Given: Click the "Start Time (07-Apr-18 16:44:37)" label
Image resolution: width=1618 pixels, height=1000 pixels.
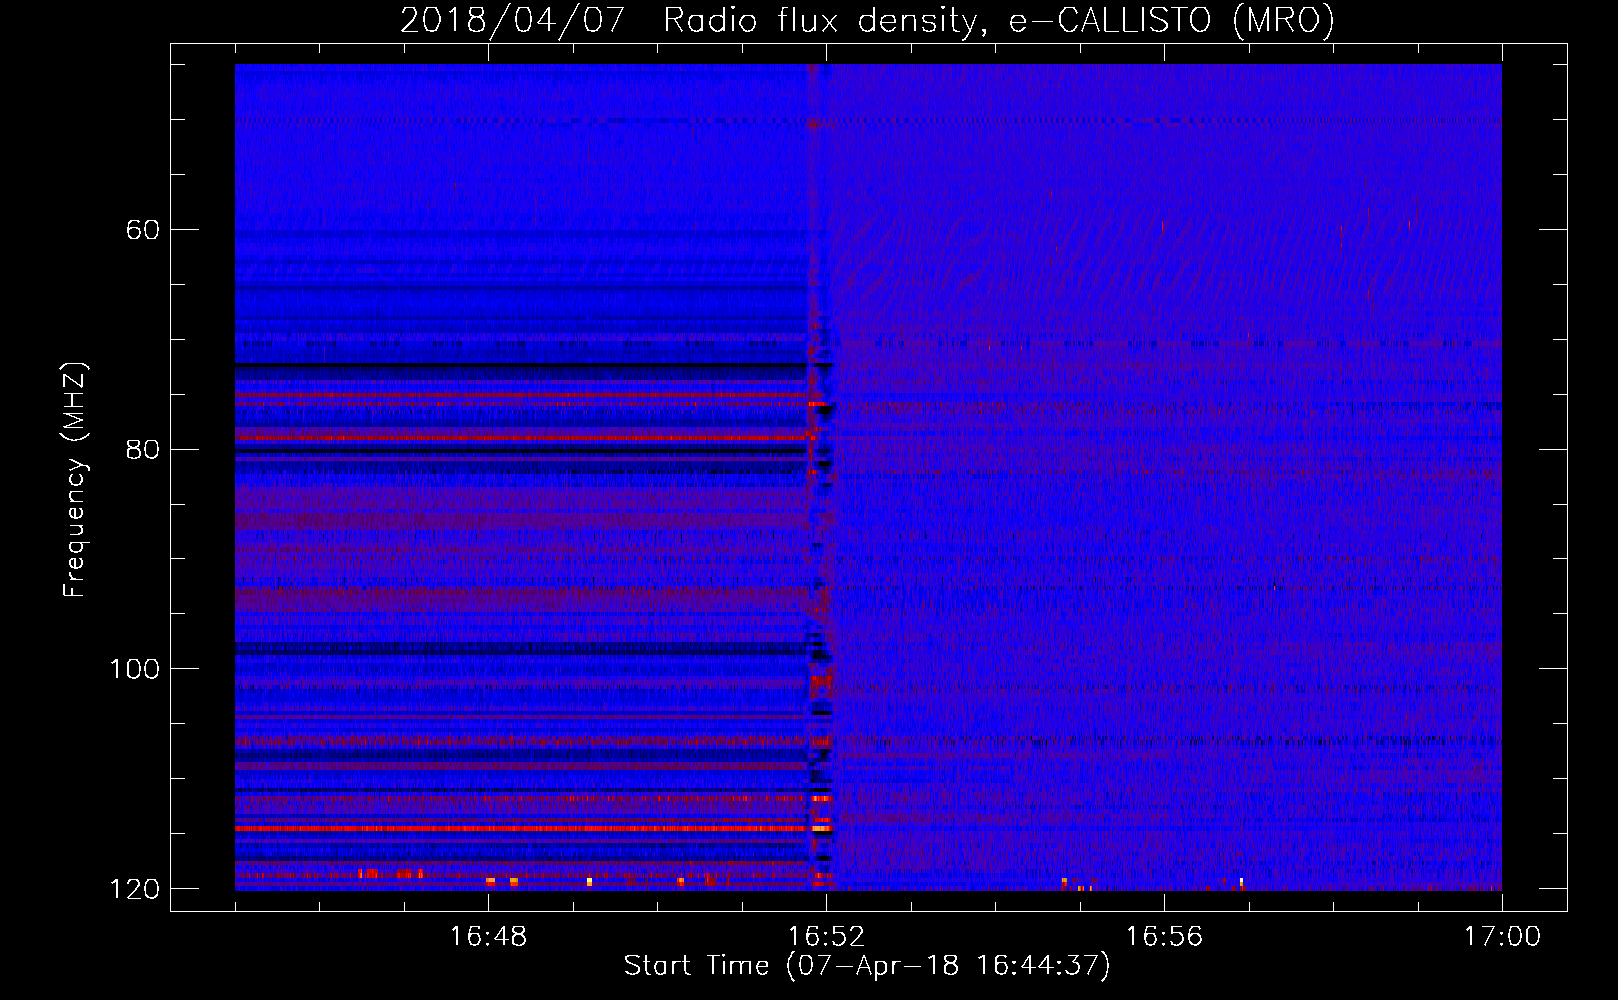Looking at the screenshot, I should 867,966.
